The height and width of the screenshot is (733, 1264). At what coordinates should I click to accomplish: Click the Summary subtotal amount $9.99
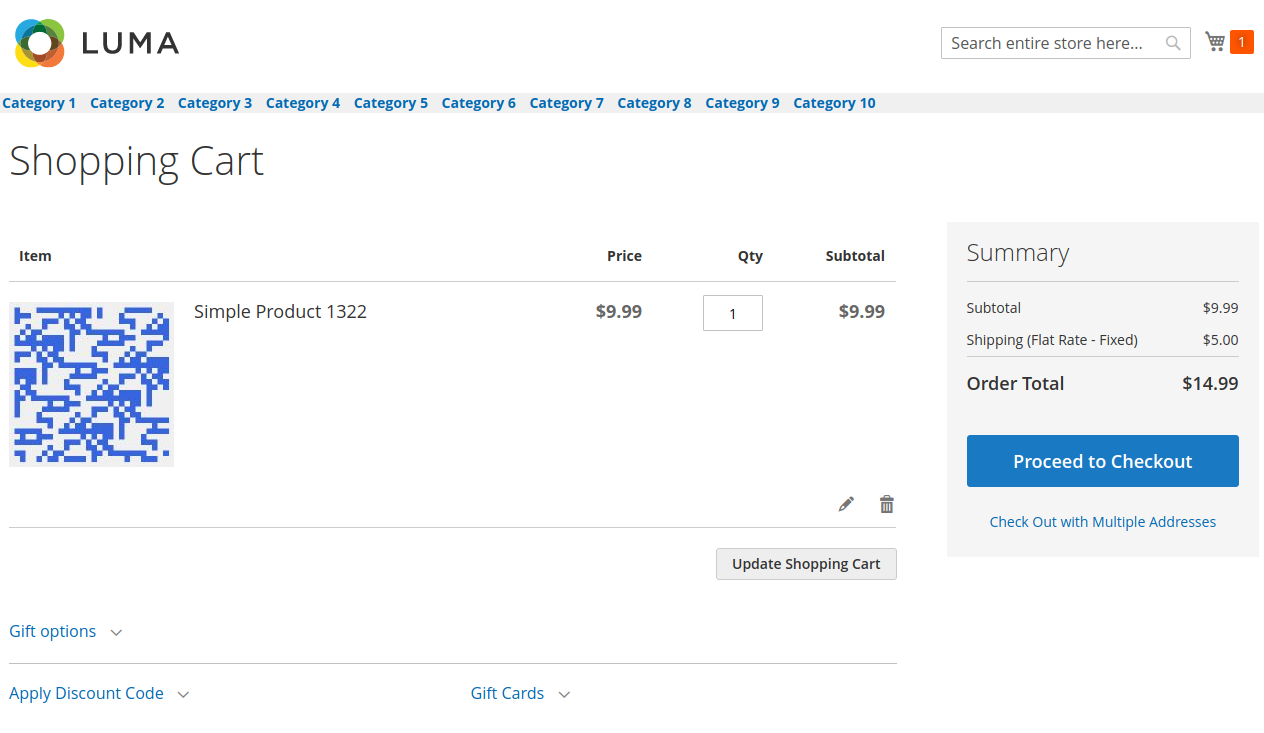[1221, 308]
